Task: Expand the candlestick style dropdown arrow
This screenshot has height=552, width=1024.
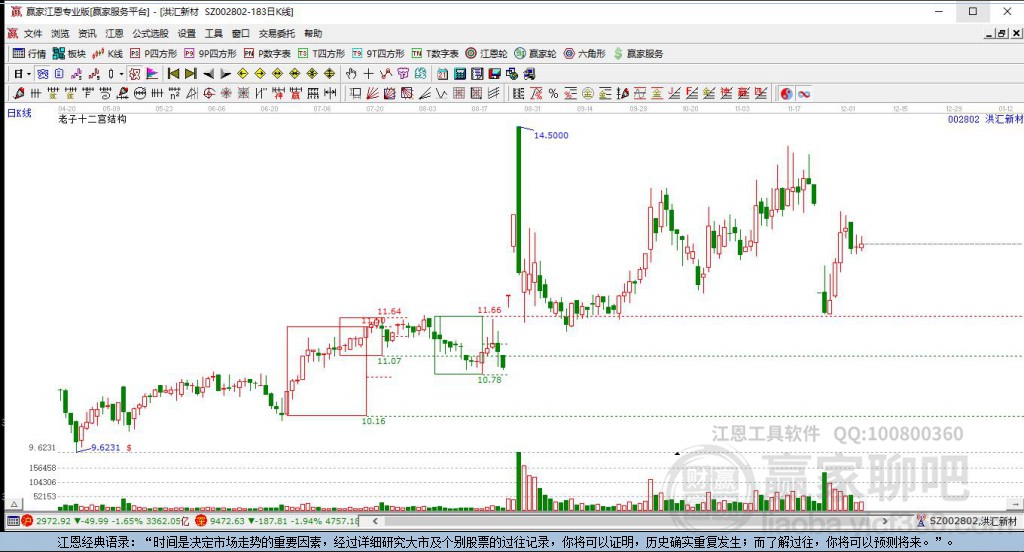Action: point(121,74)
